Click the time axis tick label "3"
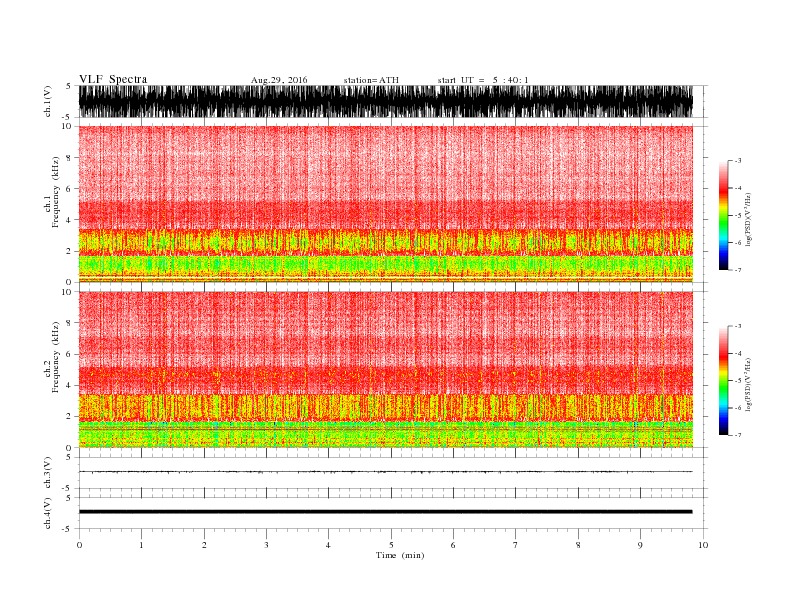Screen dimensions: 792x612 pyautogui.click(x=266, y=545)
